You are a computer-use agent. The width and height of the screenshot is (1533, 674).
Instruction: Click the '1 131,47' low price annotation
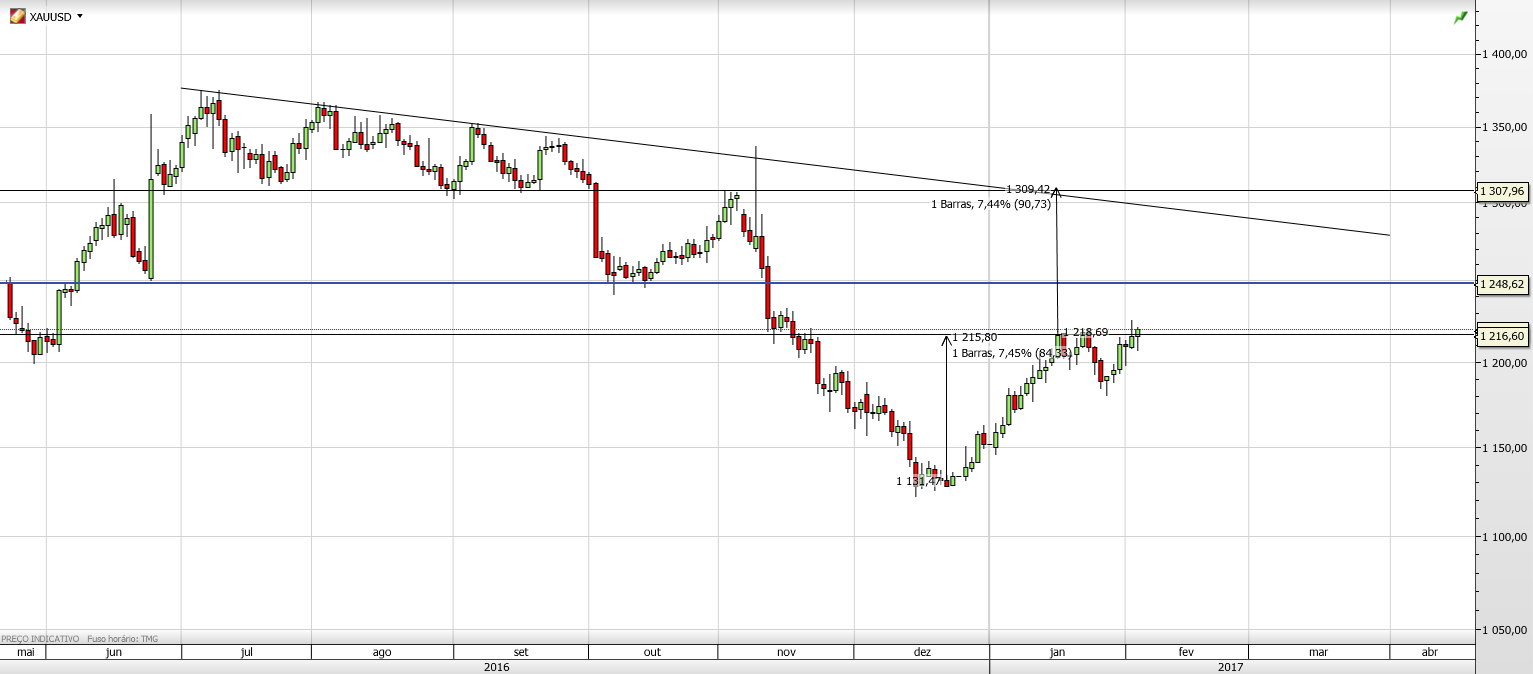(919, 481)
